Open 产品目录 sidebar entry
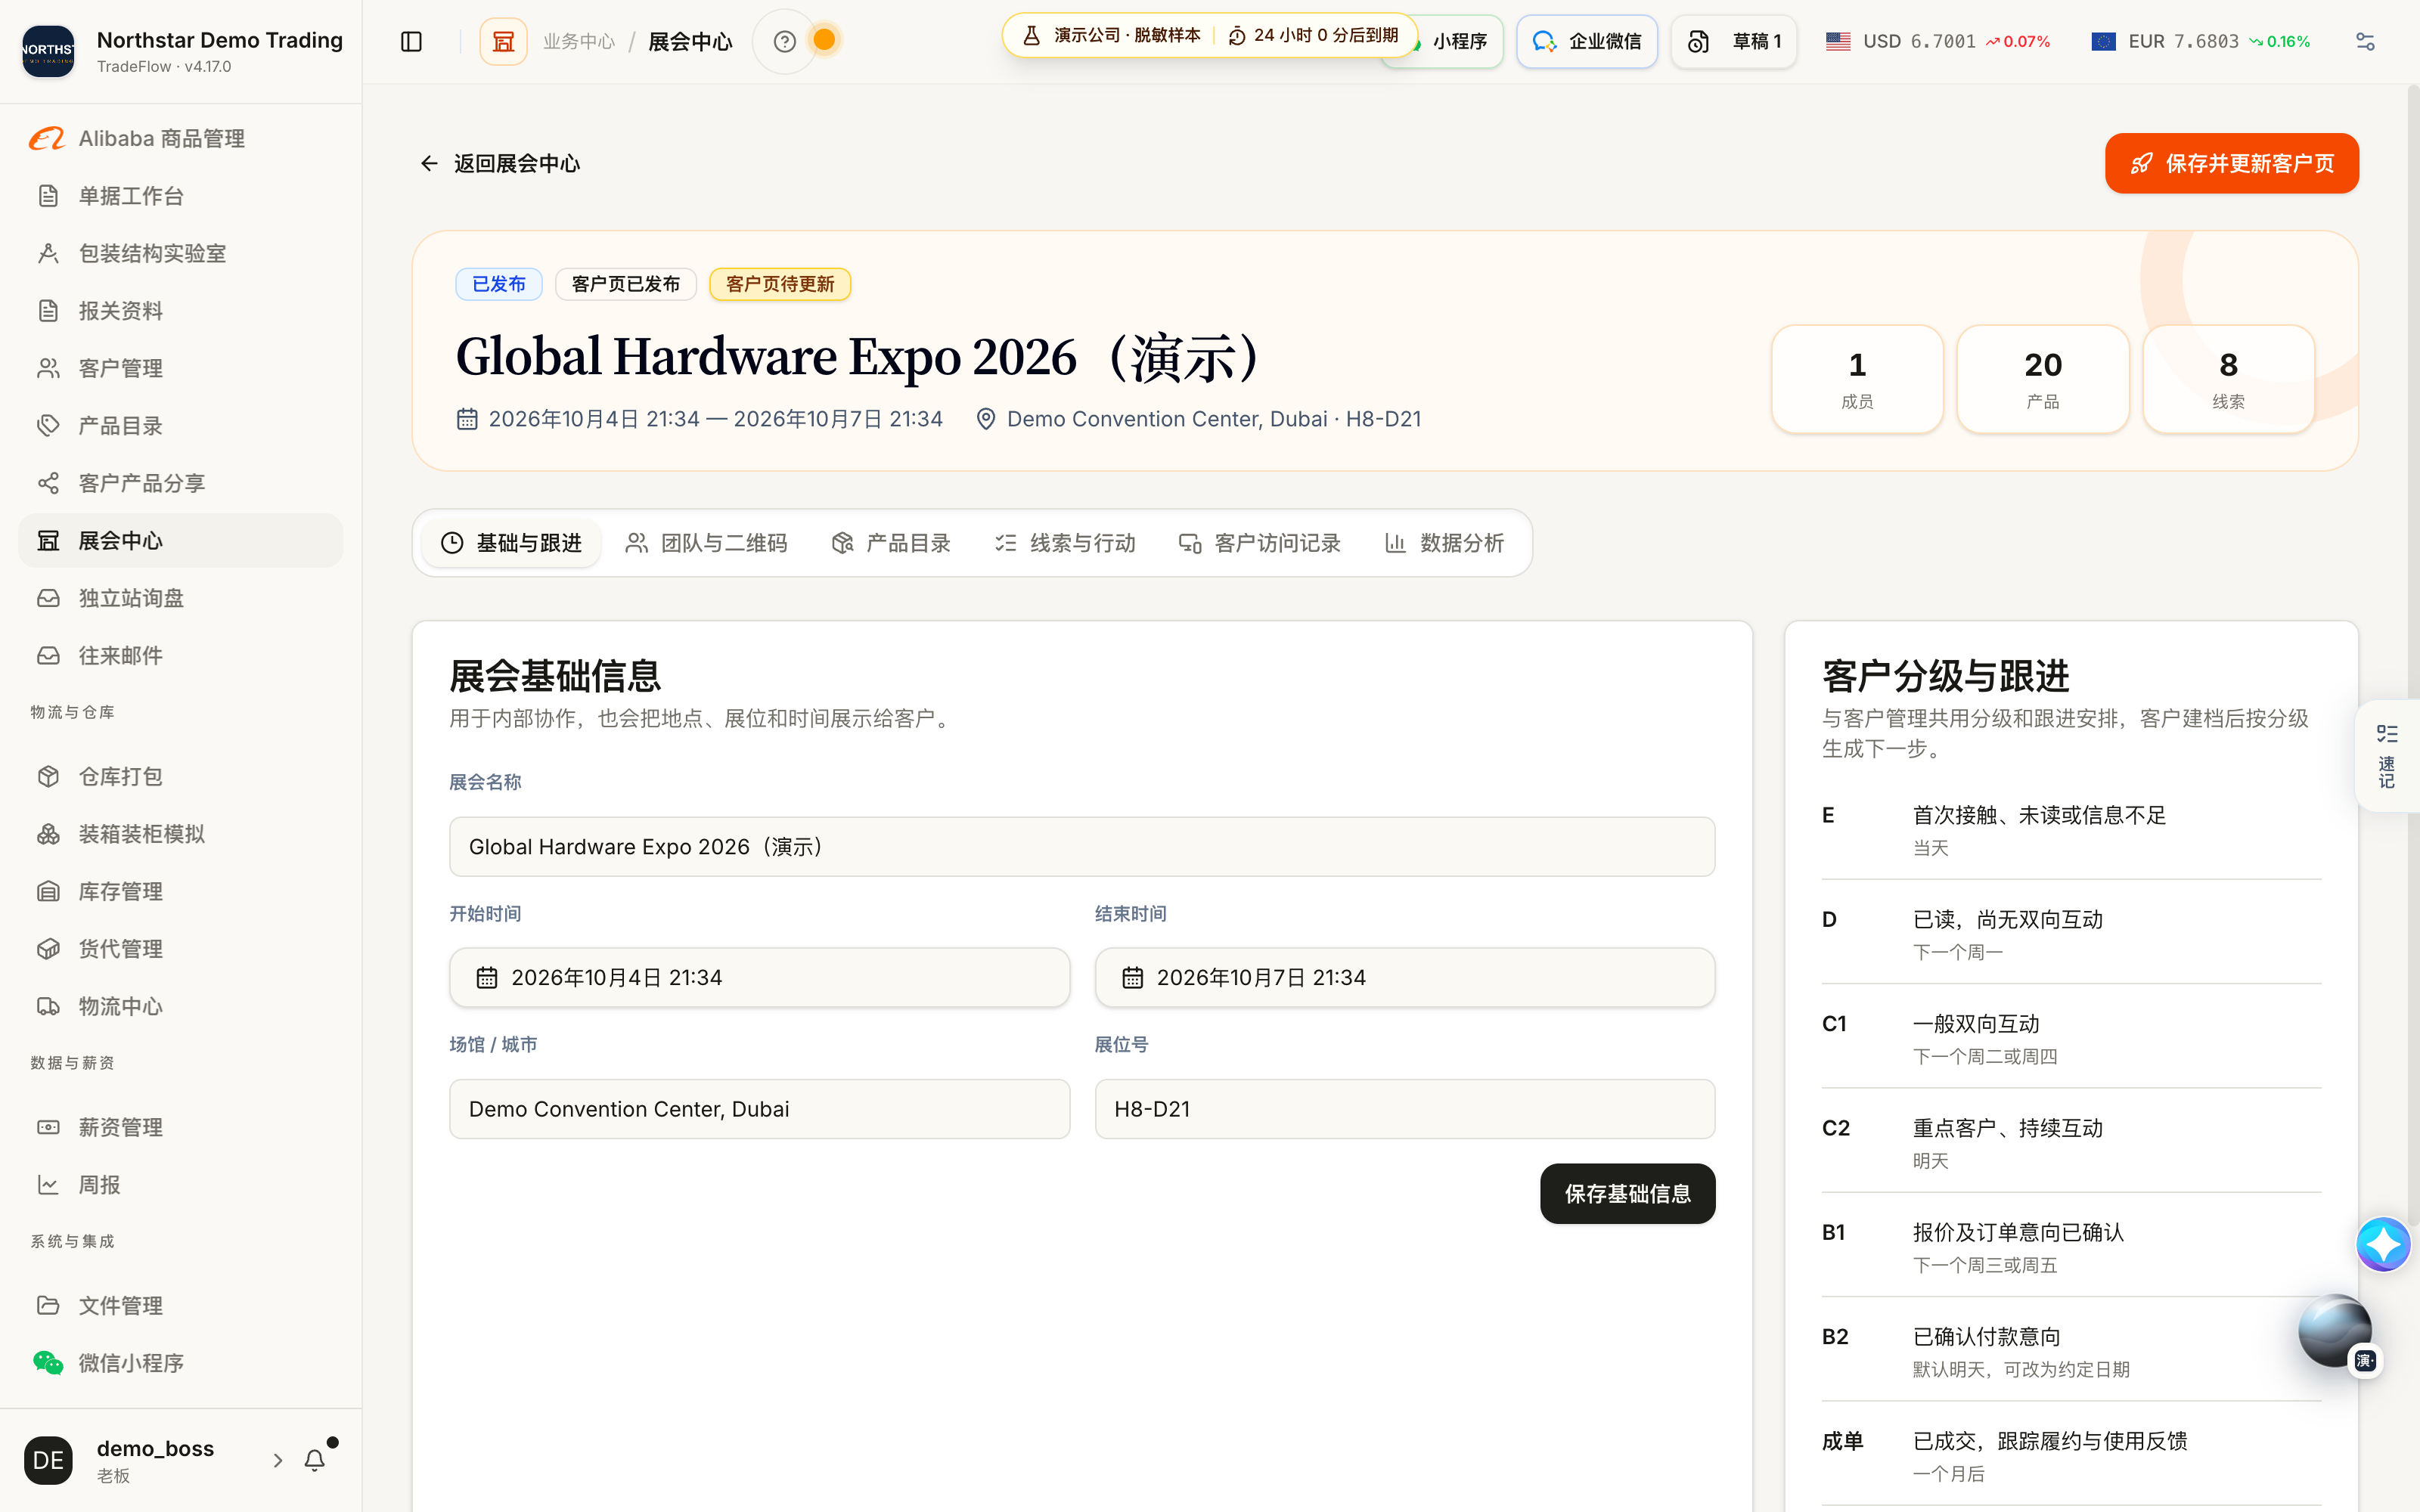Viewport: 2420px width, 1512px height. point(181,426)
